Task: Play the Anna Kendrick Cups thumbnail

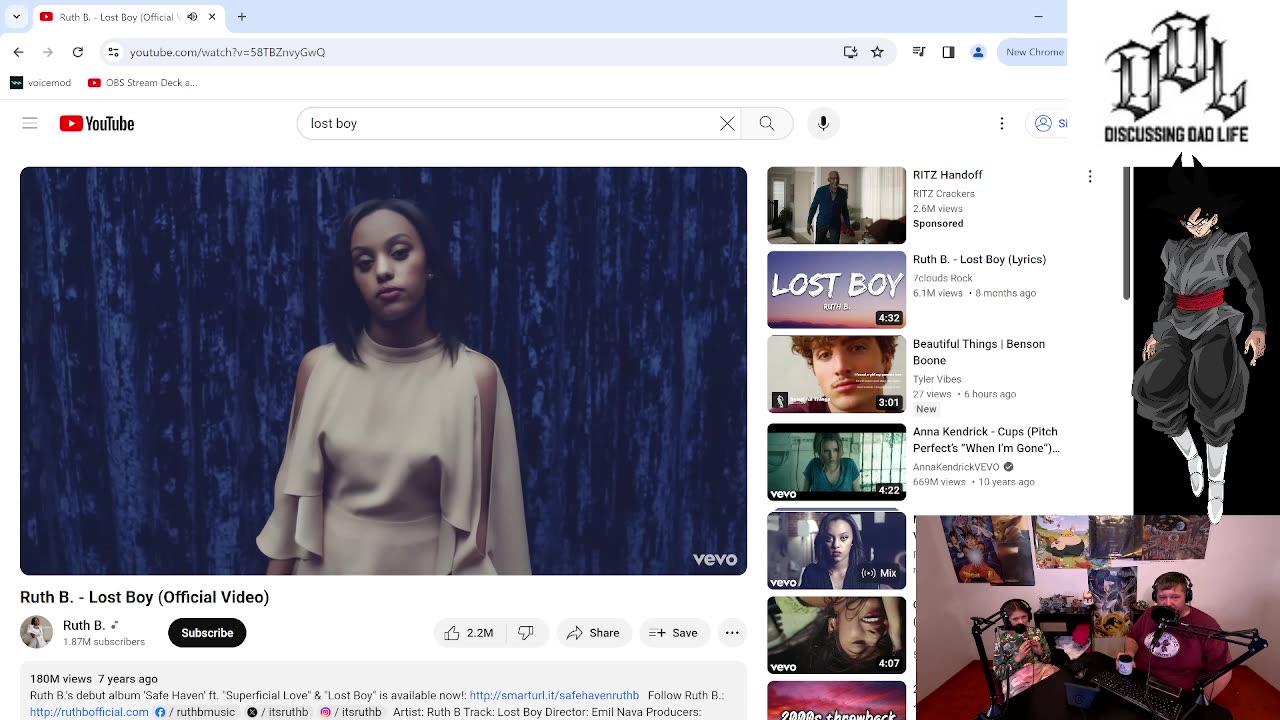Action: pos(836,462)
